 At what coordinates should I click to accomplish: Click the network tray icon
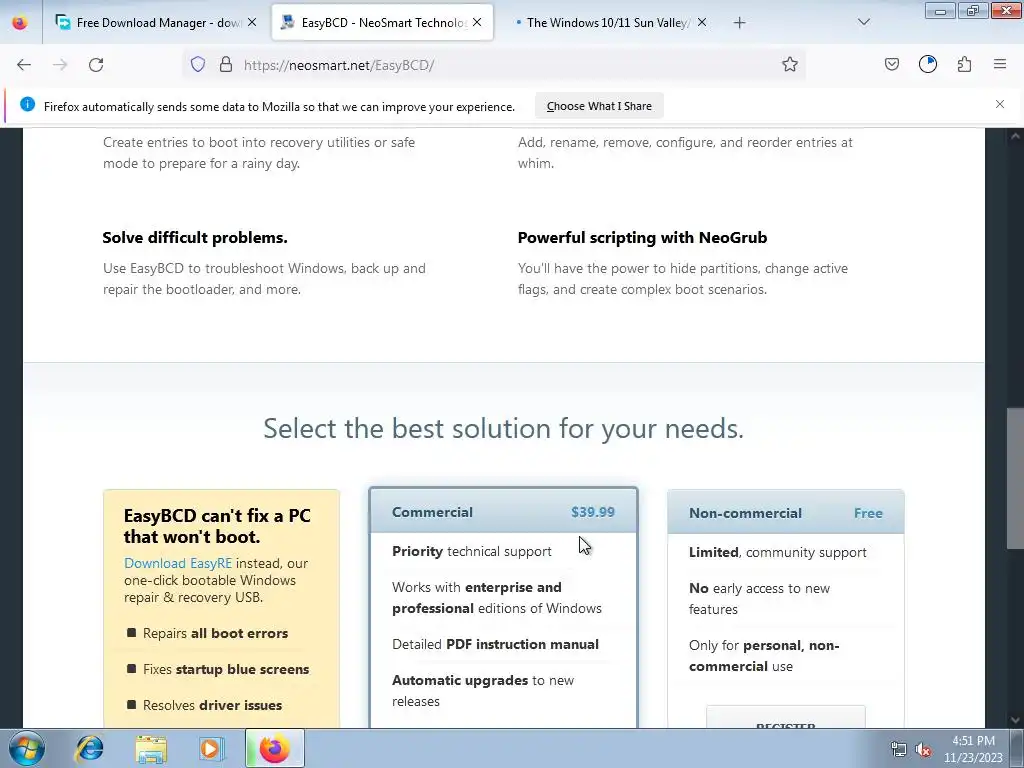pos(899,750)
